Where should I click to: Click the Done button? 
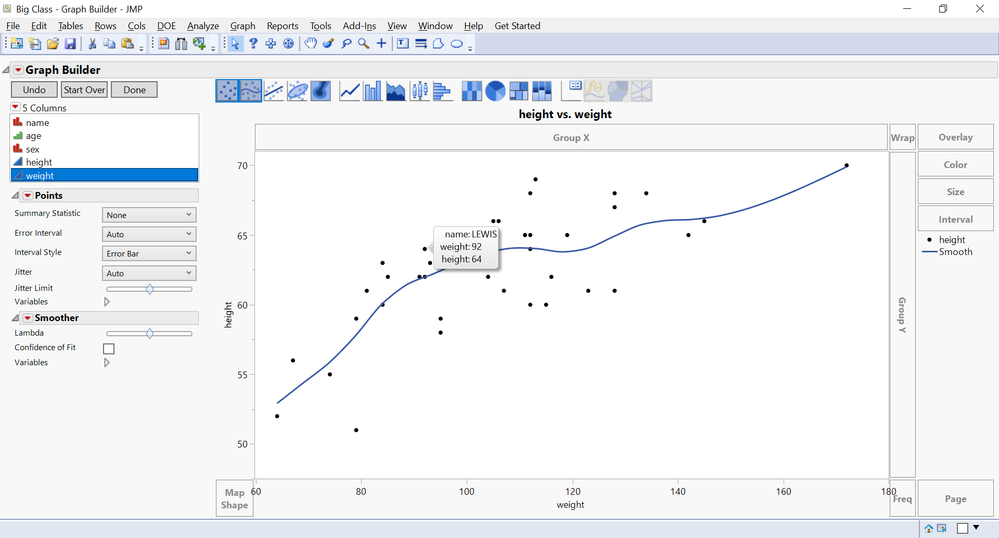tap(134, 90)
